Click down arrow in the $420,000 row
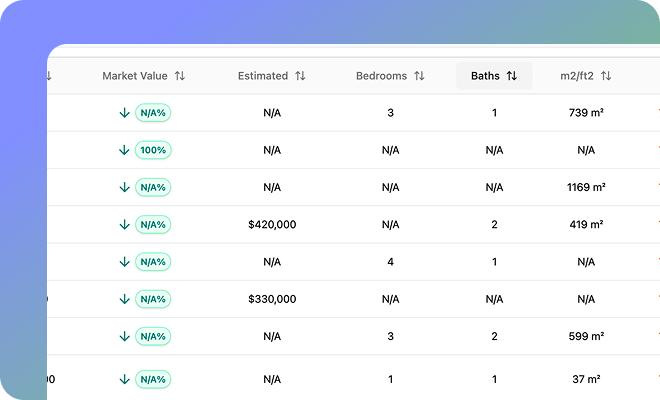Screen dimensions: 660x400 pos(125,225)
